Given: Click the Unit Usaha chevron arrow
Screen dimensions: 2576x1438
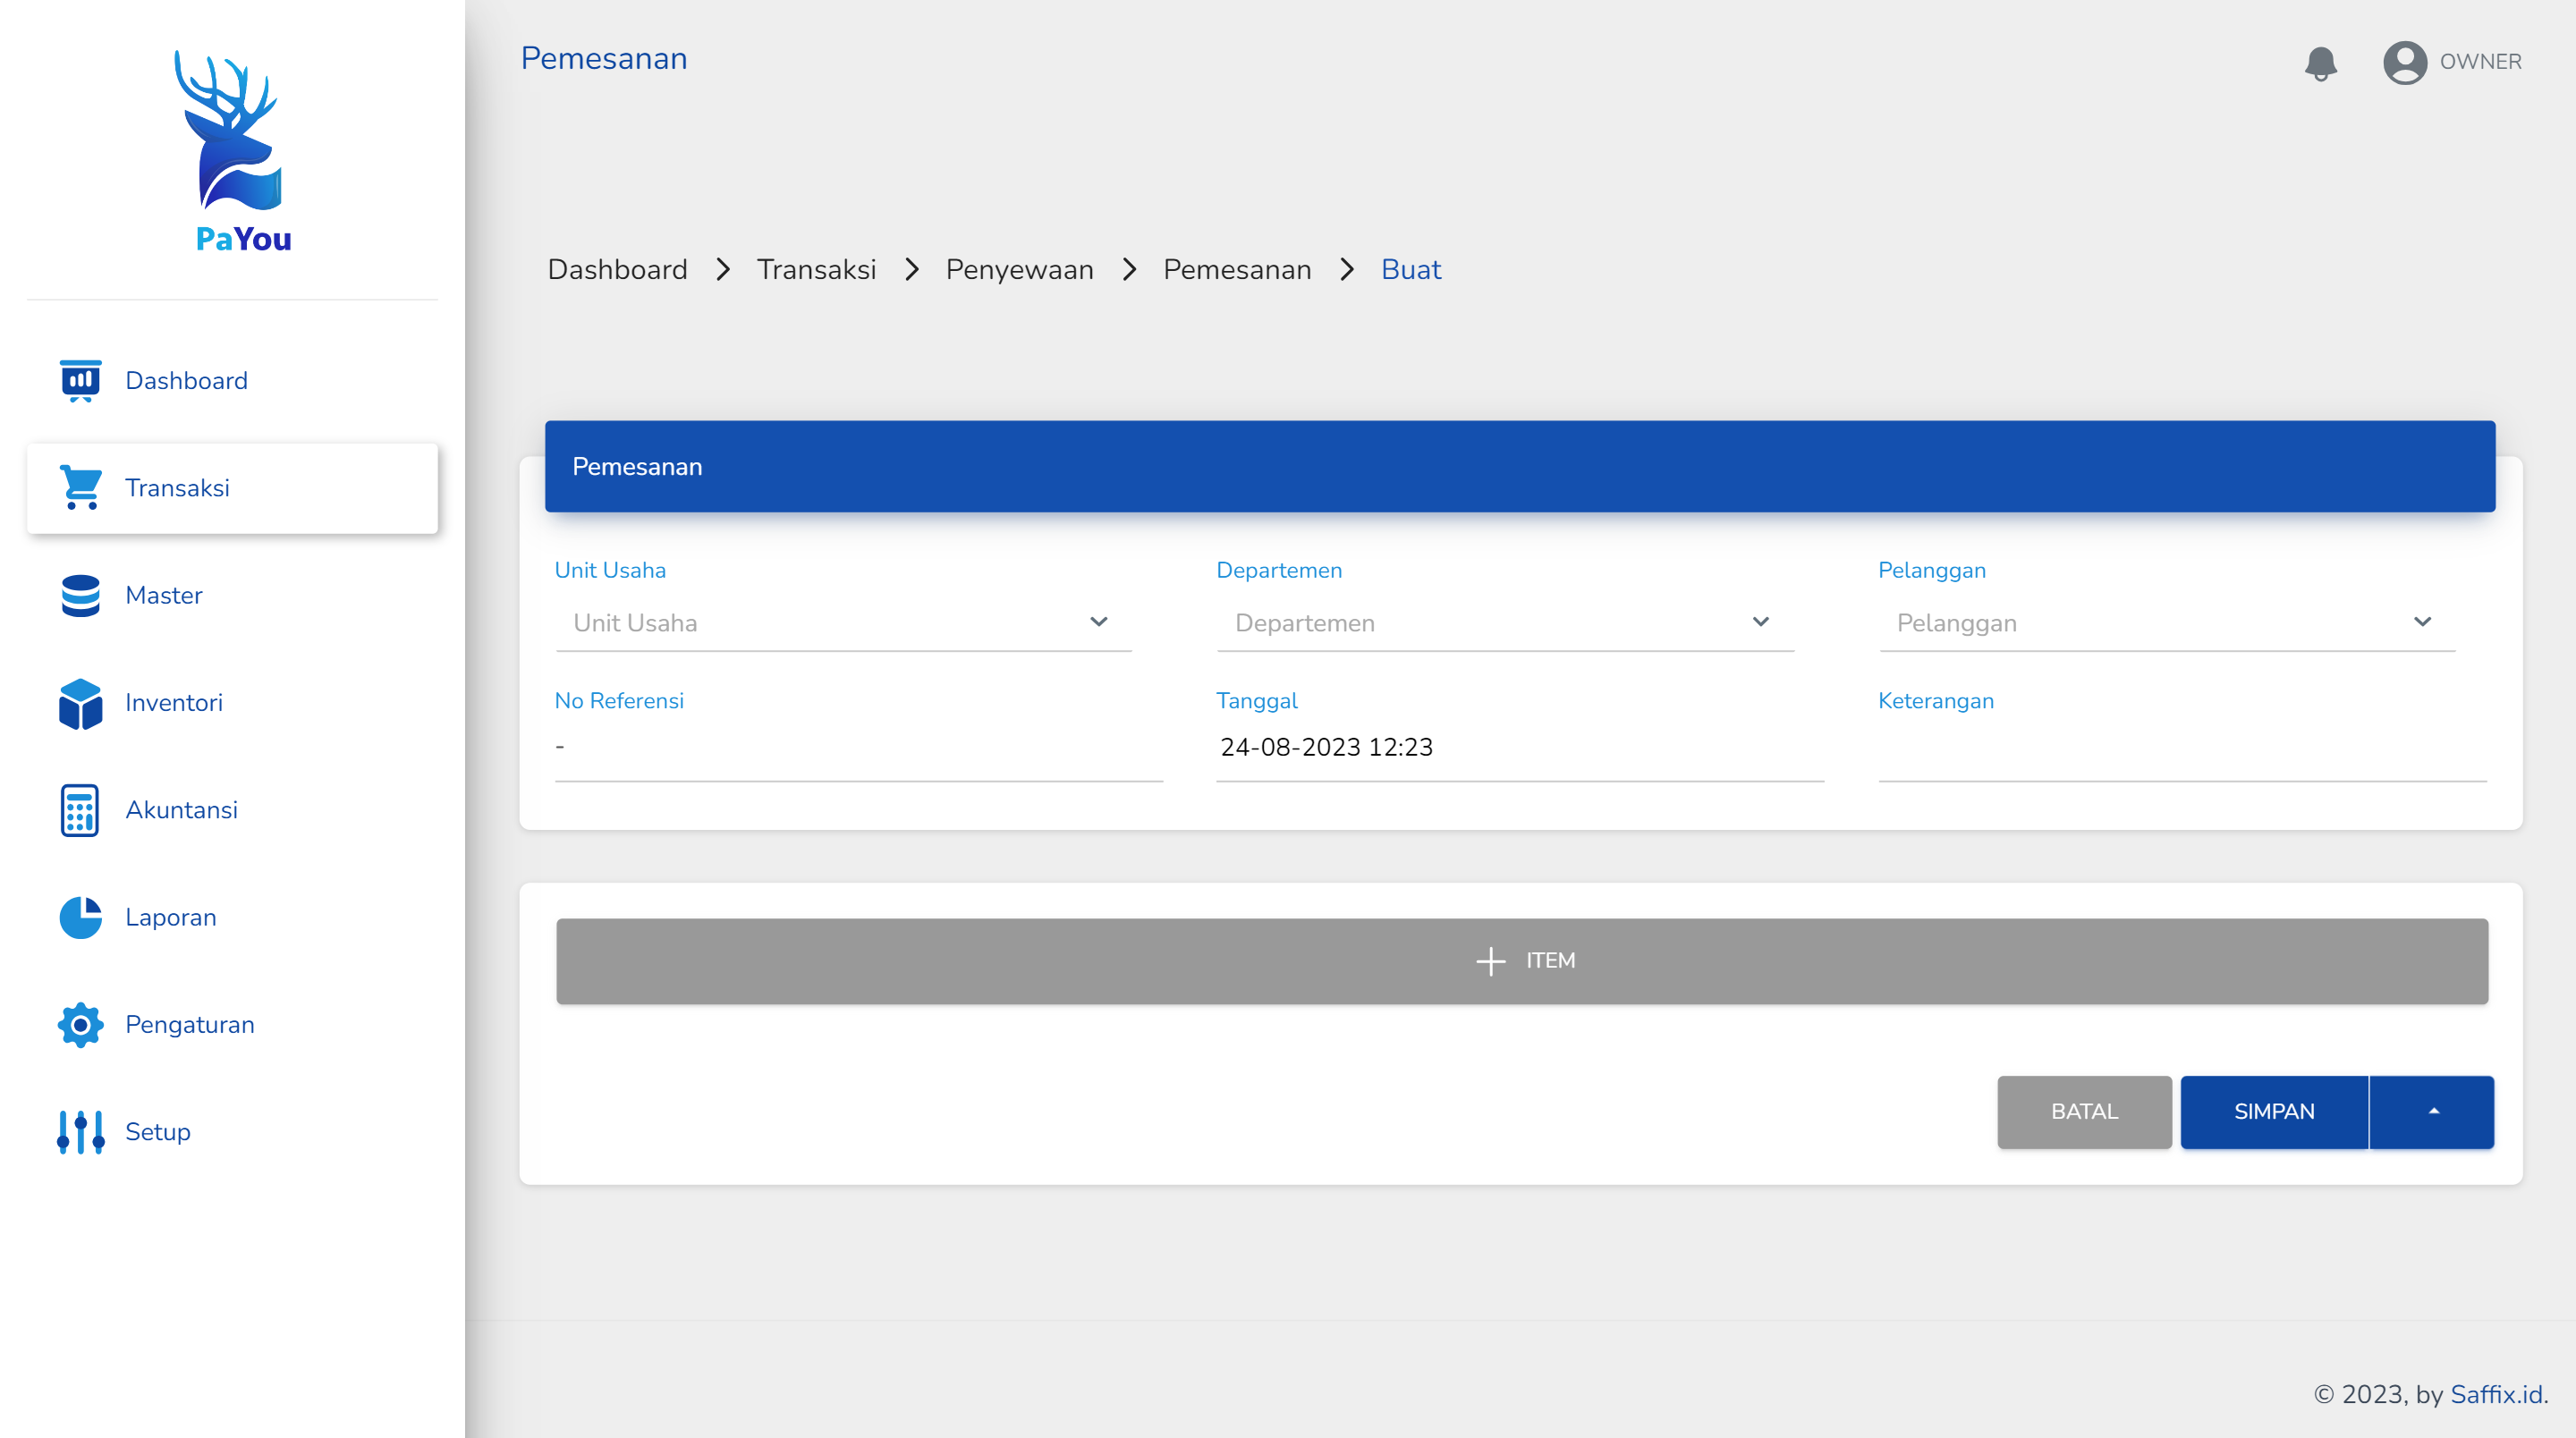Looking at the screenshot, I should point(1099,622).
